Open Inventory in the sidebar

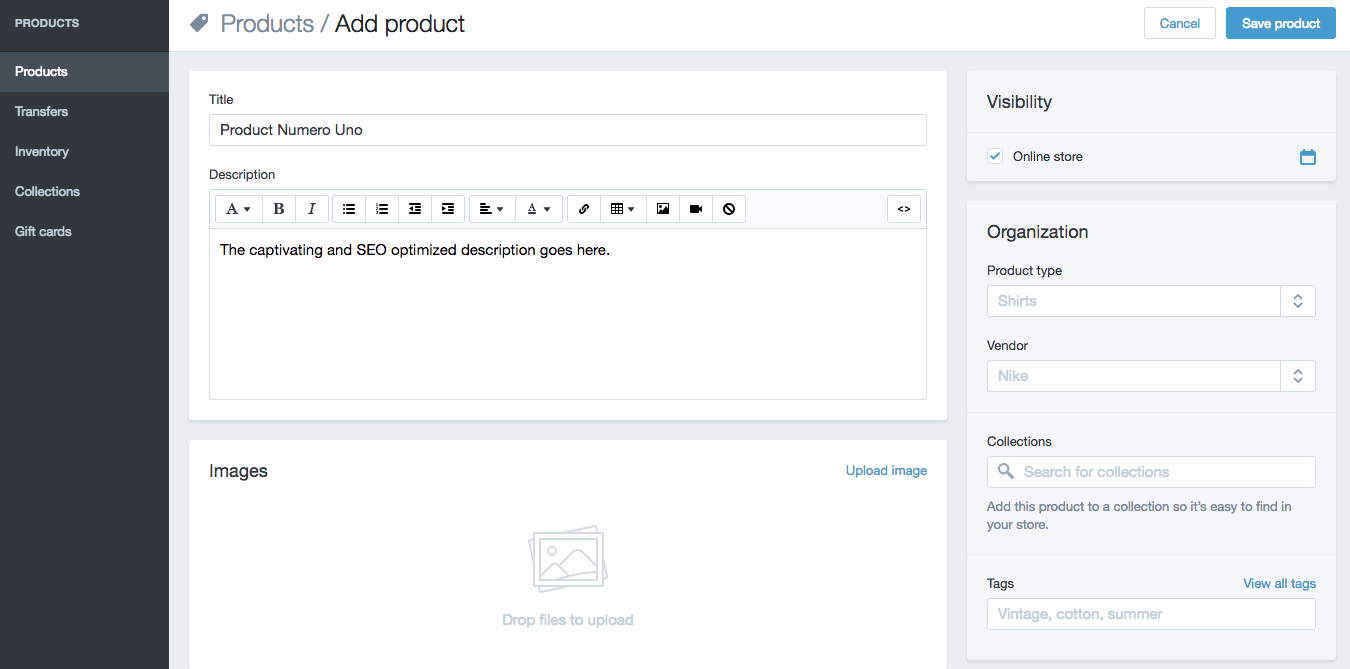84,152
